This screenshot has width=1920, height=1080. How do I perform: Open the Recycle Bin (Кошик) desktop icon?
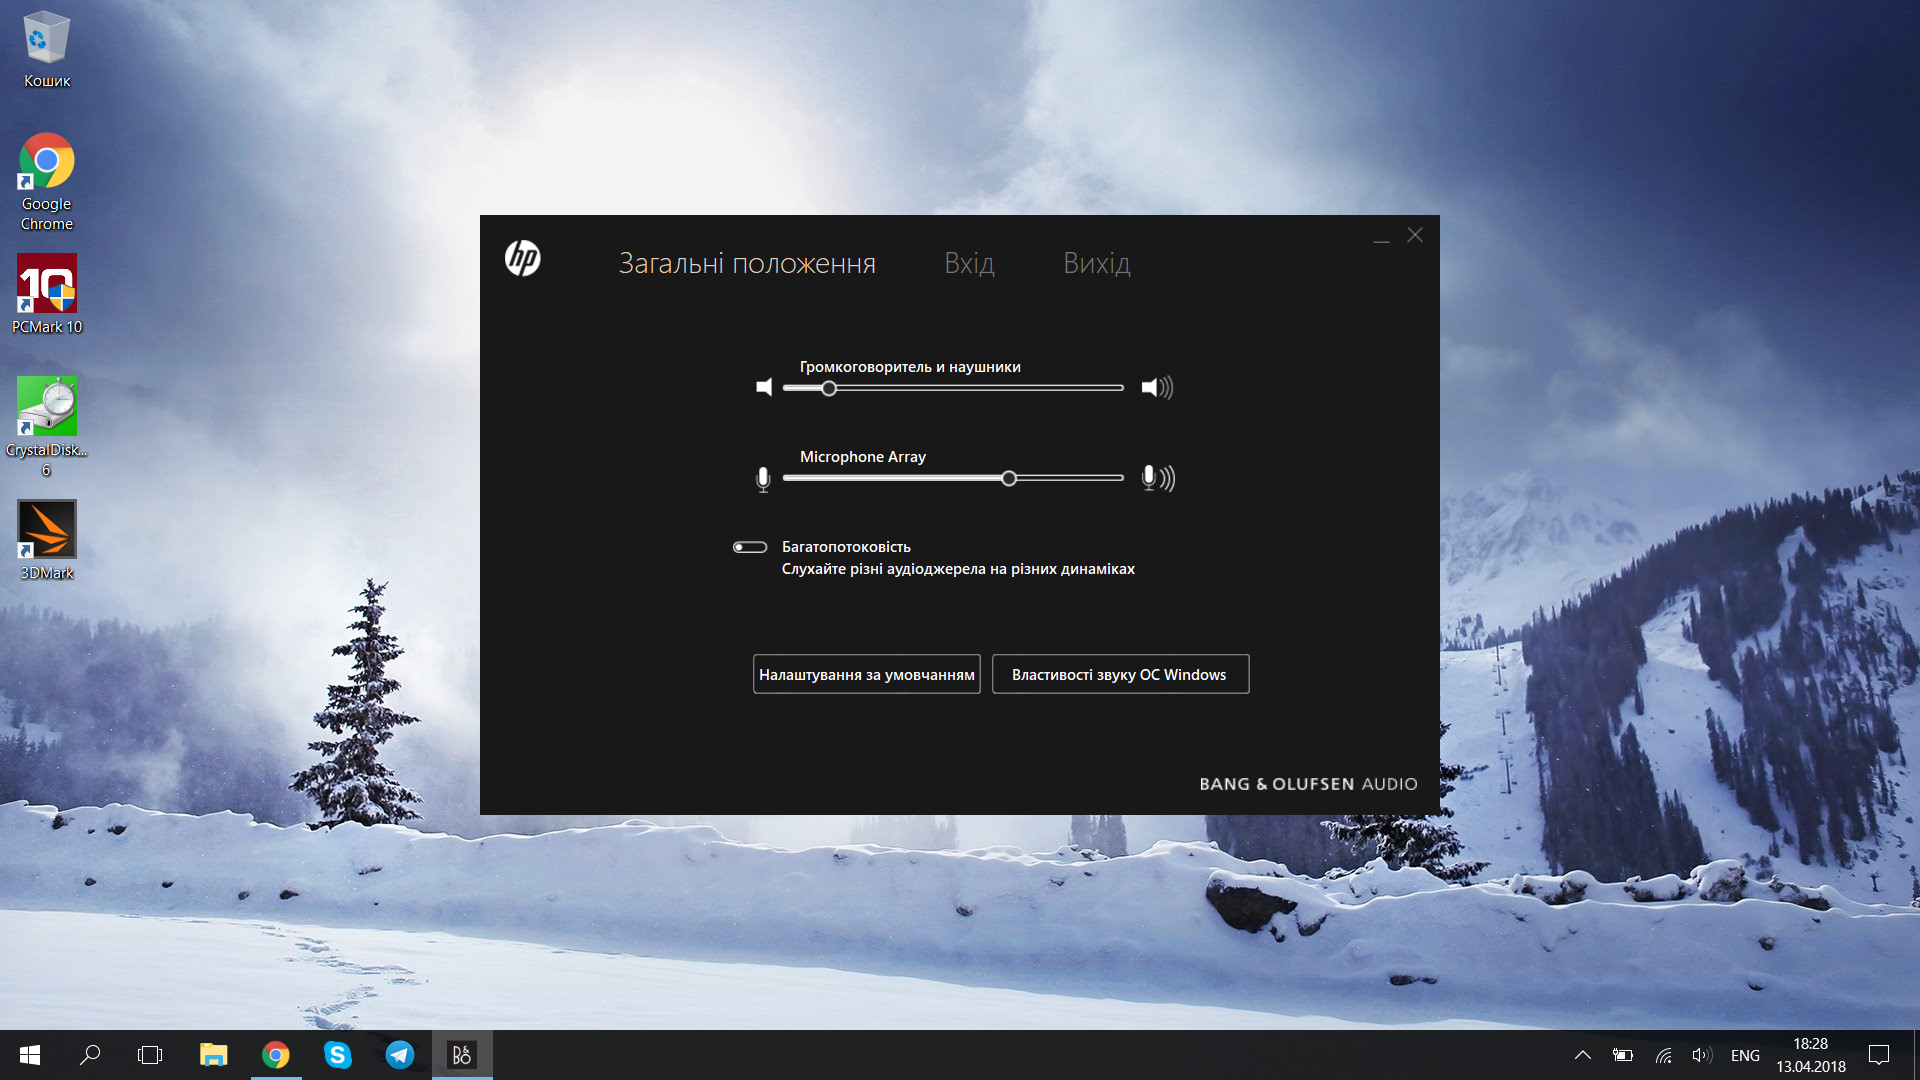click(x=47, y=49)
